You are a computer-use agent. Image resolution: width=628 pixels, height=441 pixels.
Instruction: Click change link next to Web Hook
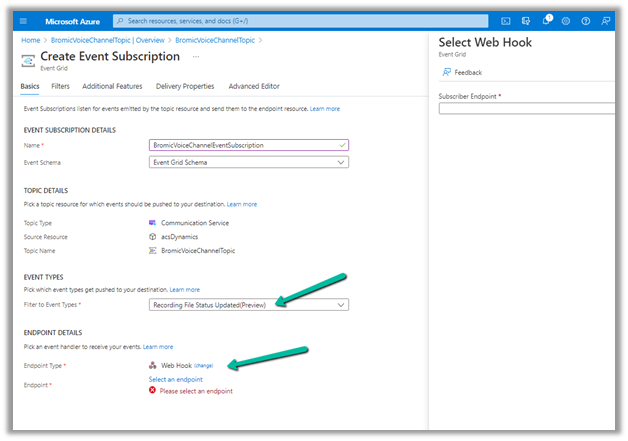pos(203,366)
